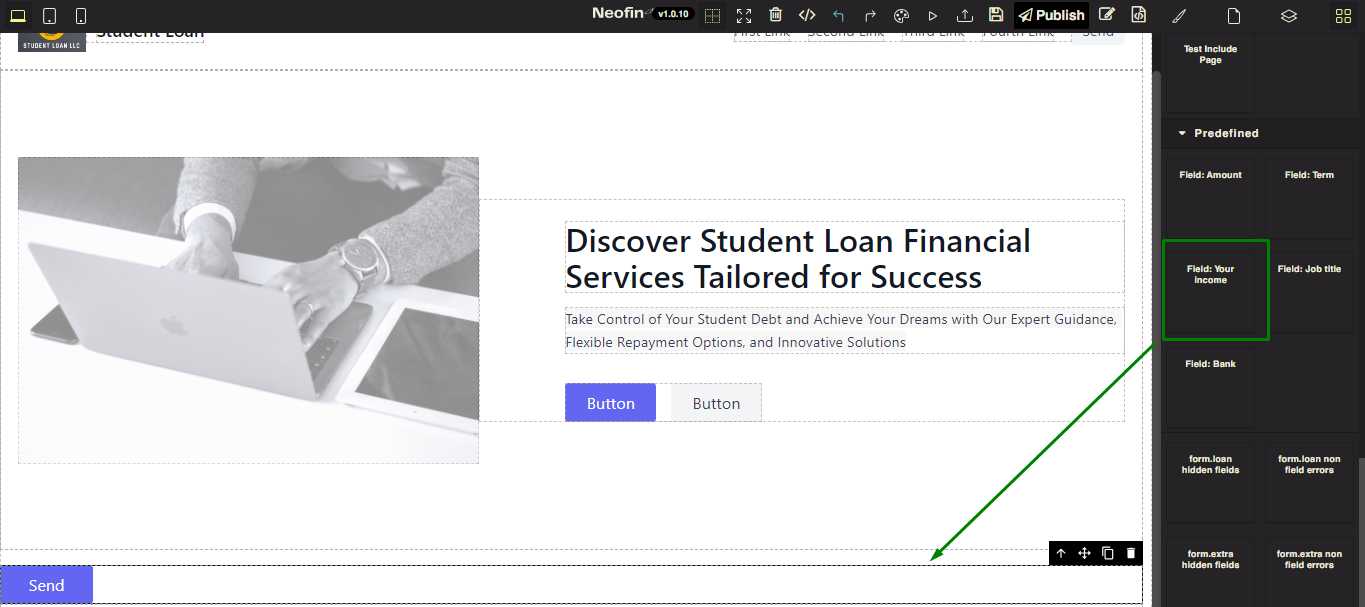Viewport: 1365px width, 607px height.
Task: Switch to desktop device preview
Action: tap(18, 16)
